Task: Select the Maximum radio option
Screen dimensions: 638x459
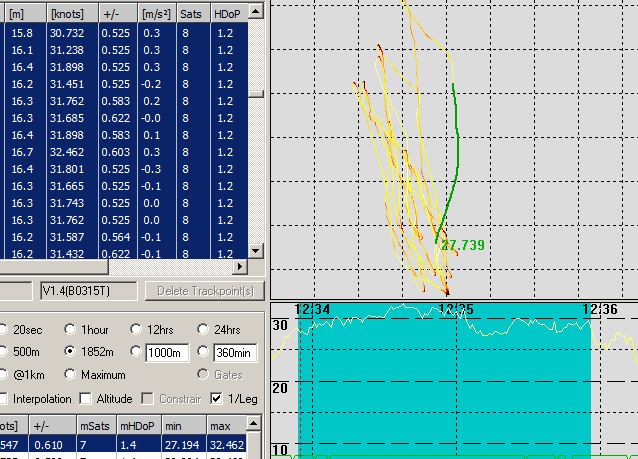Action: point(71,375)
